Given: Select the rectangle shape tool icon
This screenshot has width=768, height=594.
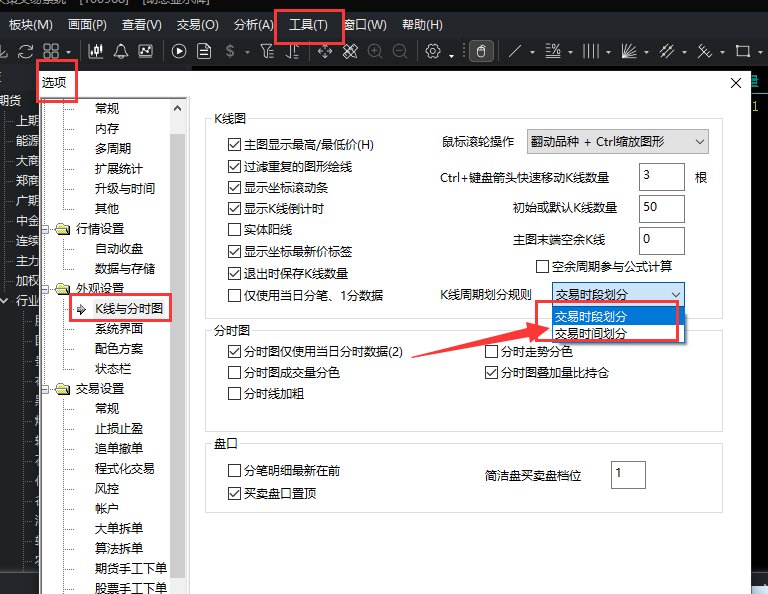Looking at the screenshot, I should [743, 51].
